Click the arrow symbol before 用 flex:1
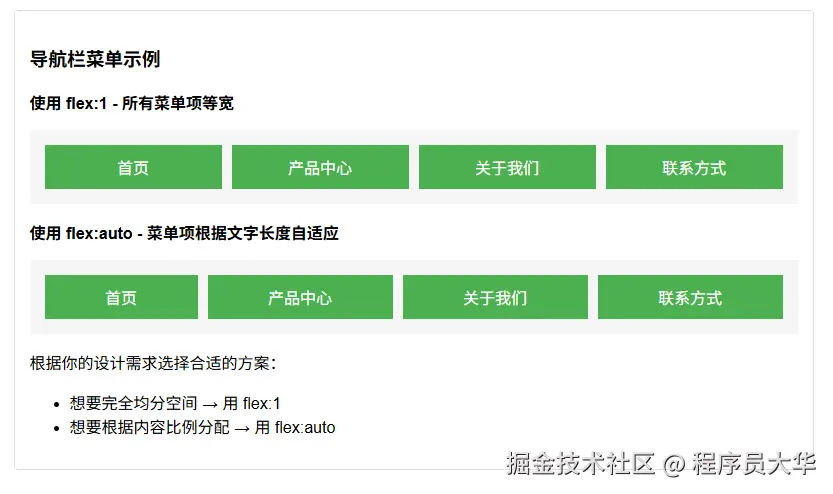The height and width of the screenshot is (494, 833). tap(210, 405)
